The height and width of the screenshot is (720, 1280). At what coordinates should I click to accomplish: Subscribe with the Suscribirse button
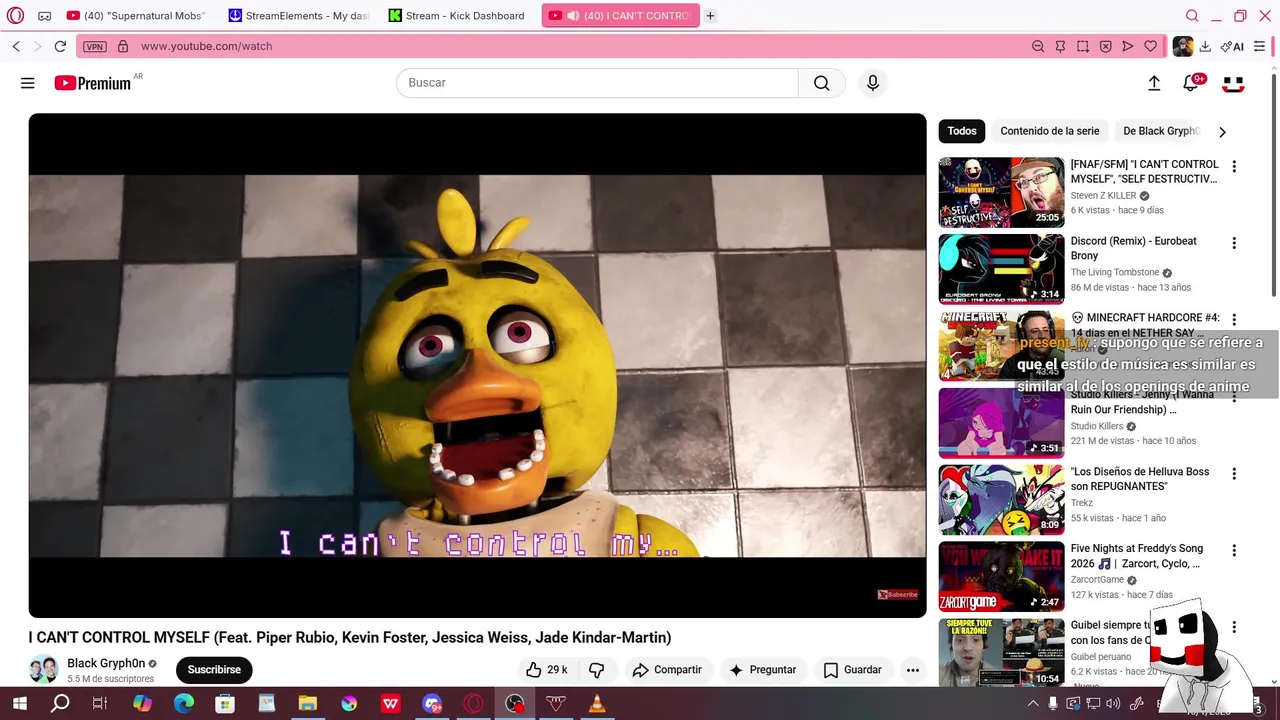click(x=214, y=670)
